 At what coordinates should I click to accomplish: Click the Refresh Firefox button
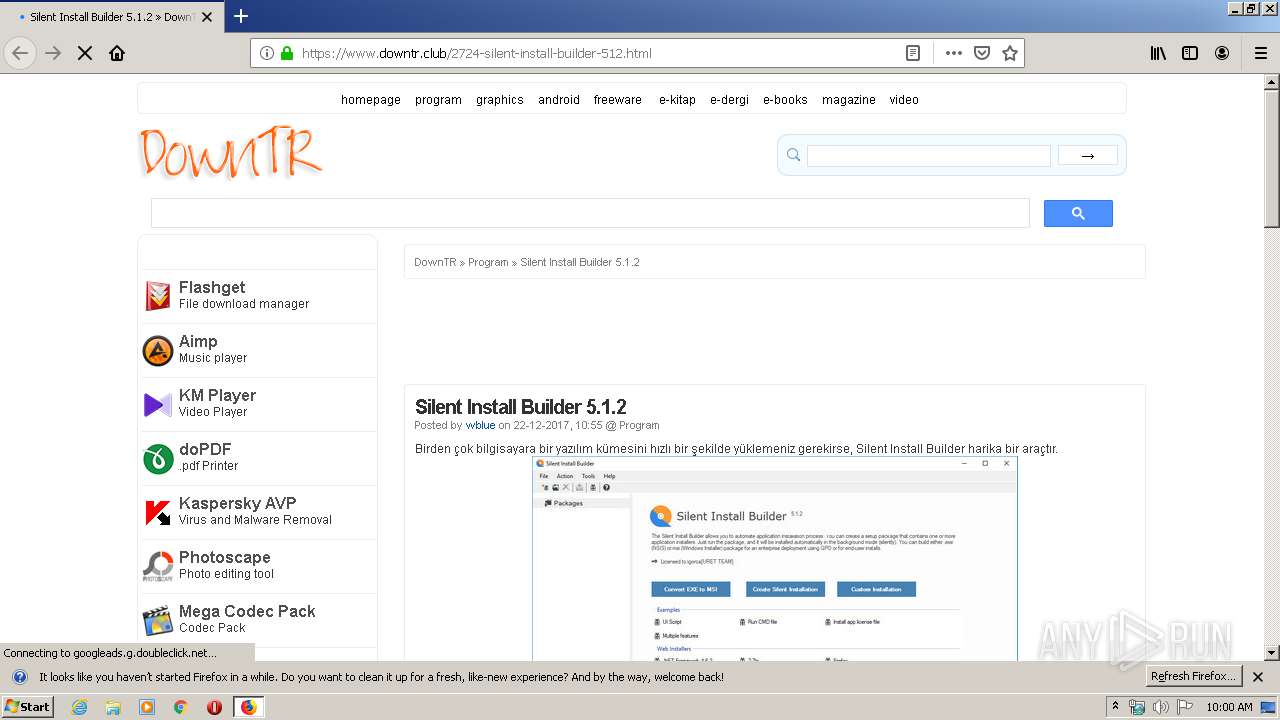tap(1194, 676)
